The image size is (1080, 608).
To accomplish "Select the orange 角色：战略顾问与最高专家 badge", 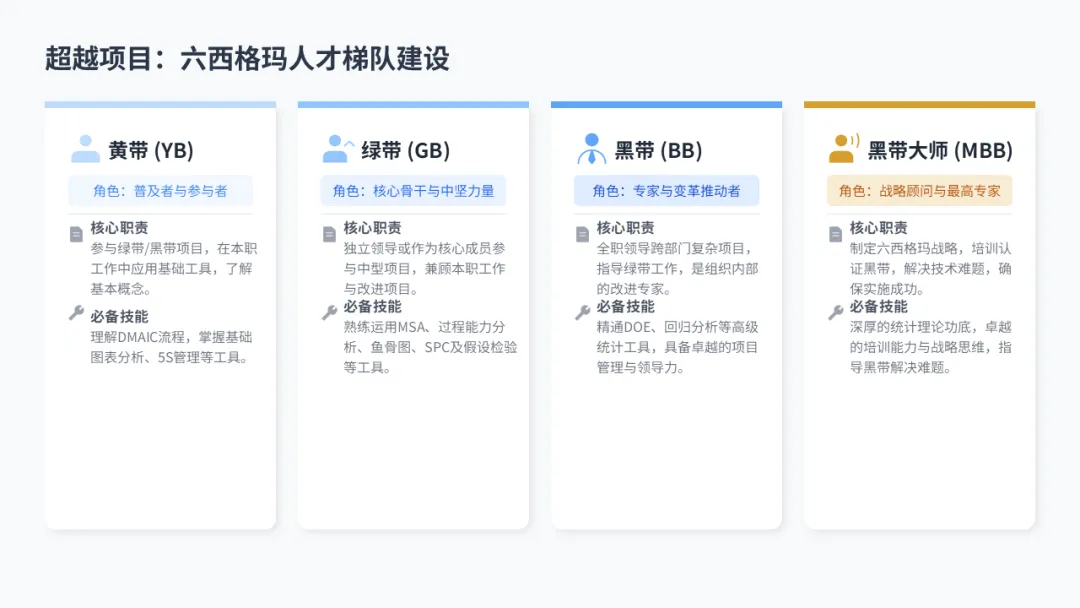I will [x=920, y=191].
